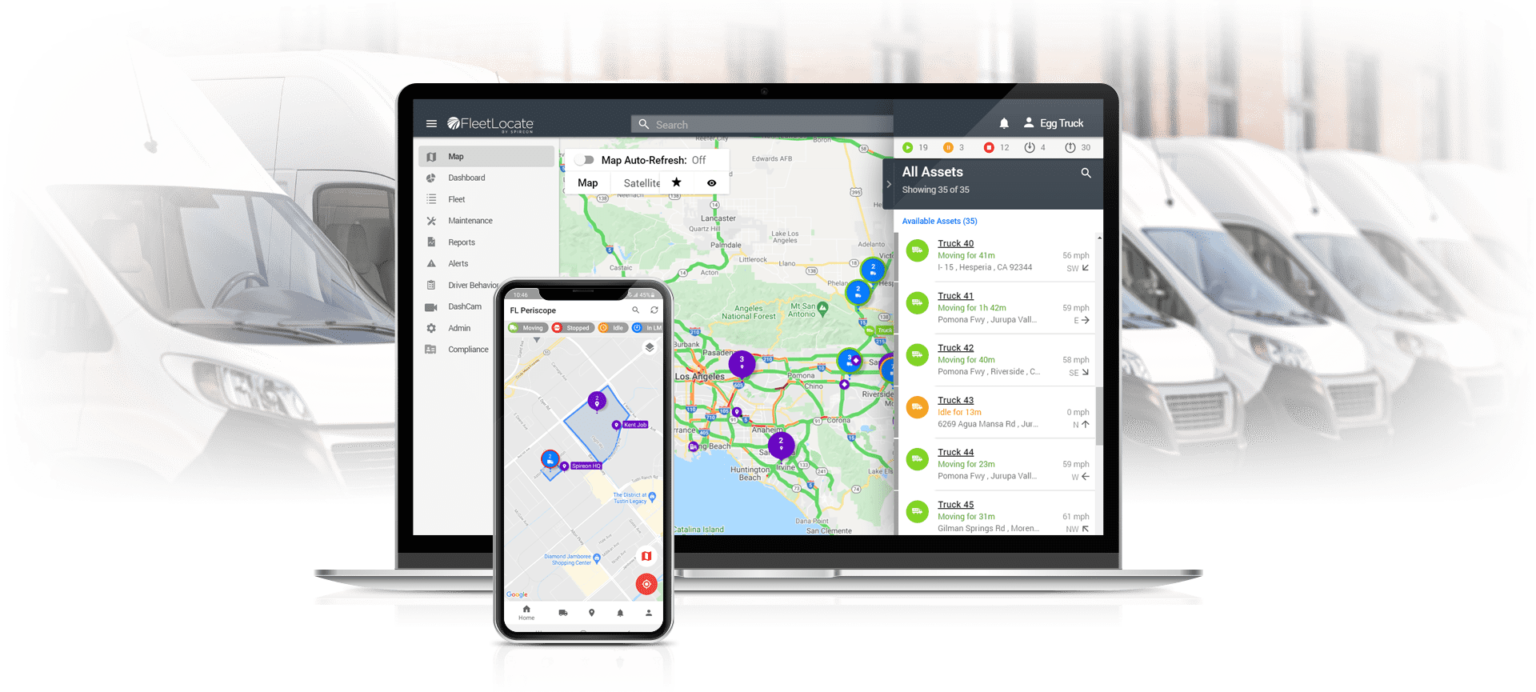Open location pin tab in phone bottom bar
Image resolution: width=1536 pixels, height=692 pixels.
pyautogui.click(x=591, y=612)
